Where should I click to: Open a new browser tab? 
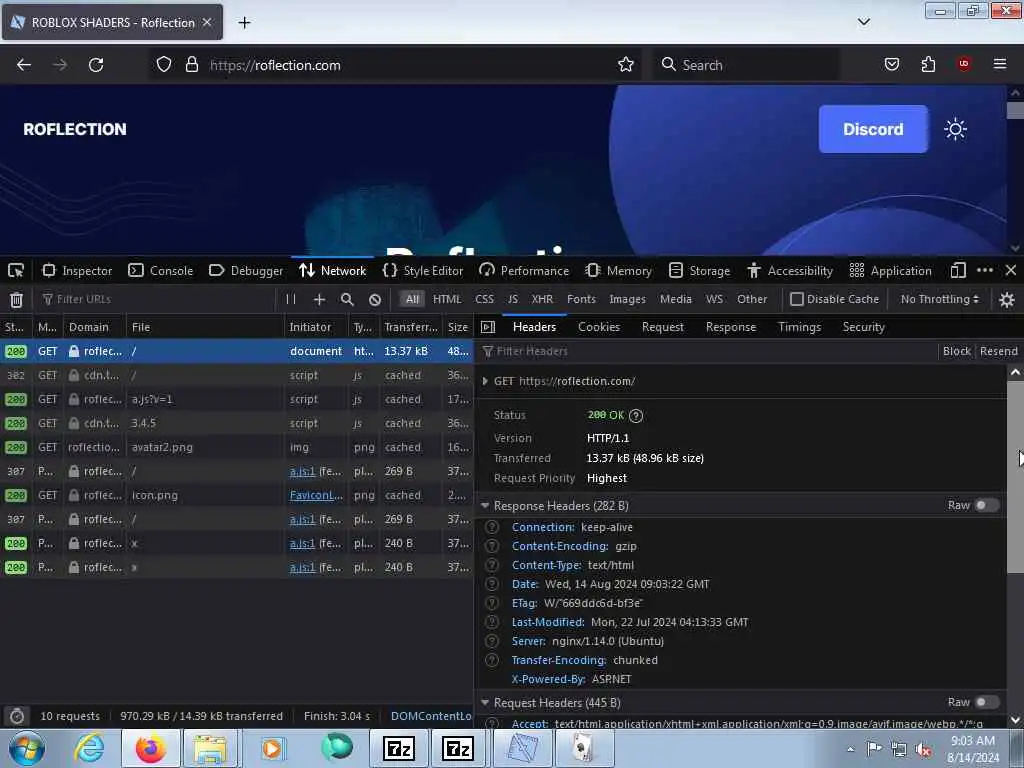tap(244, 23)
